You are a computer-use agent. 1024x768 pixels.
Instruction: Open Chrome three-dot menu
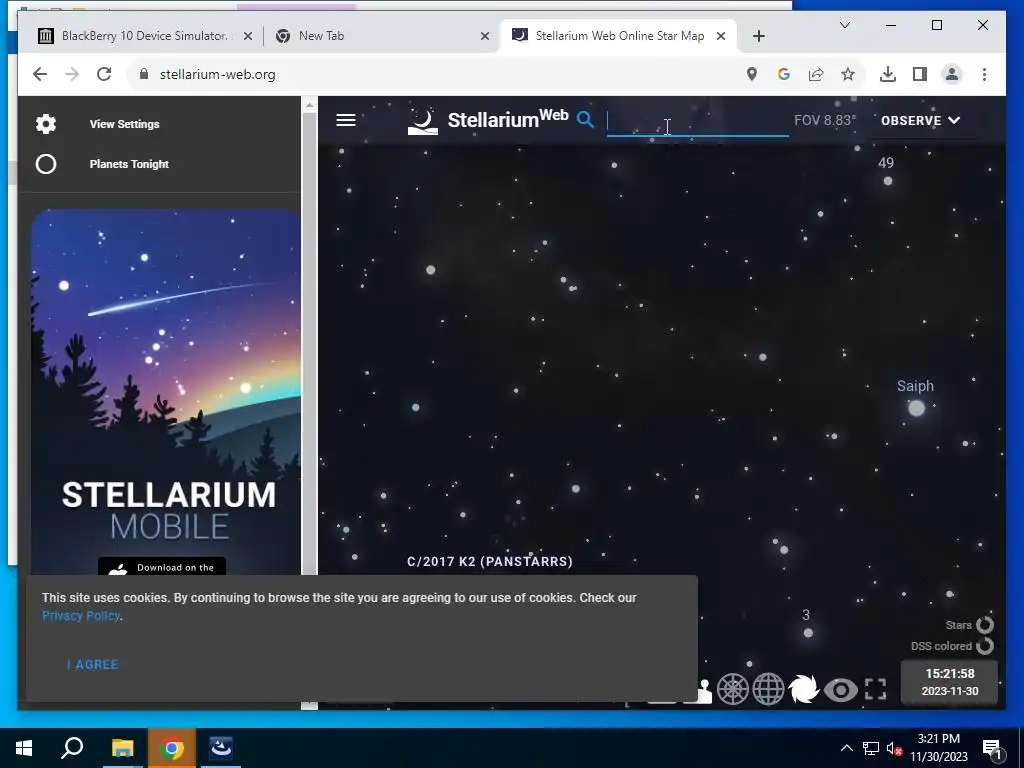984,74
